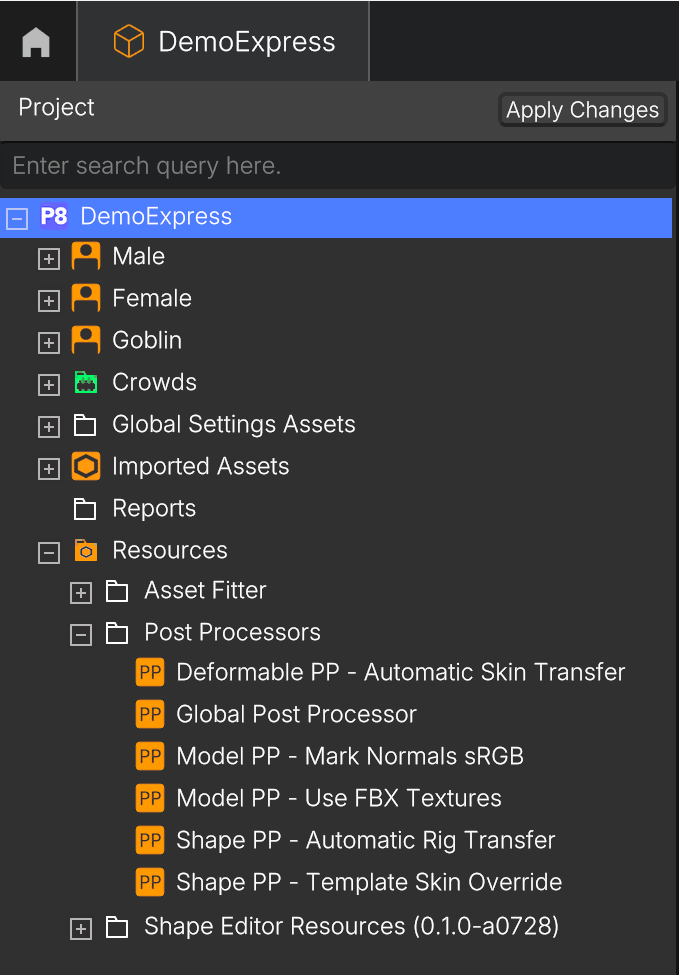Select the Crowds tree item
Viewport: 679px width, 975px height.
click(x=154, y=382)
